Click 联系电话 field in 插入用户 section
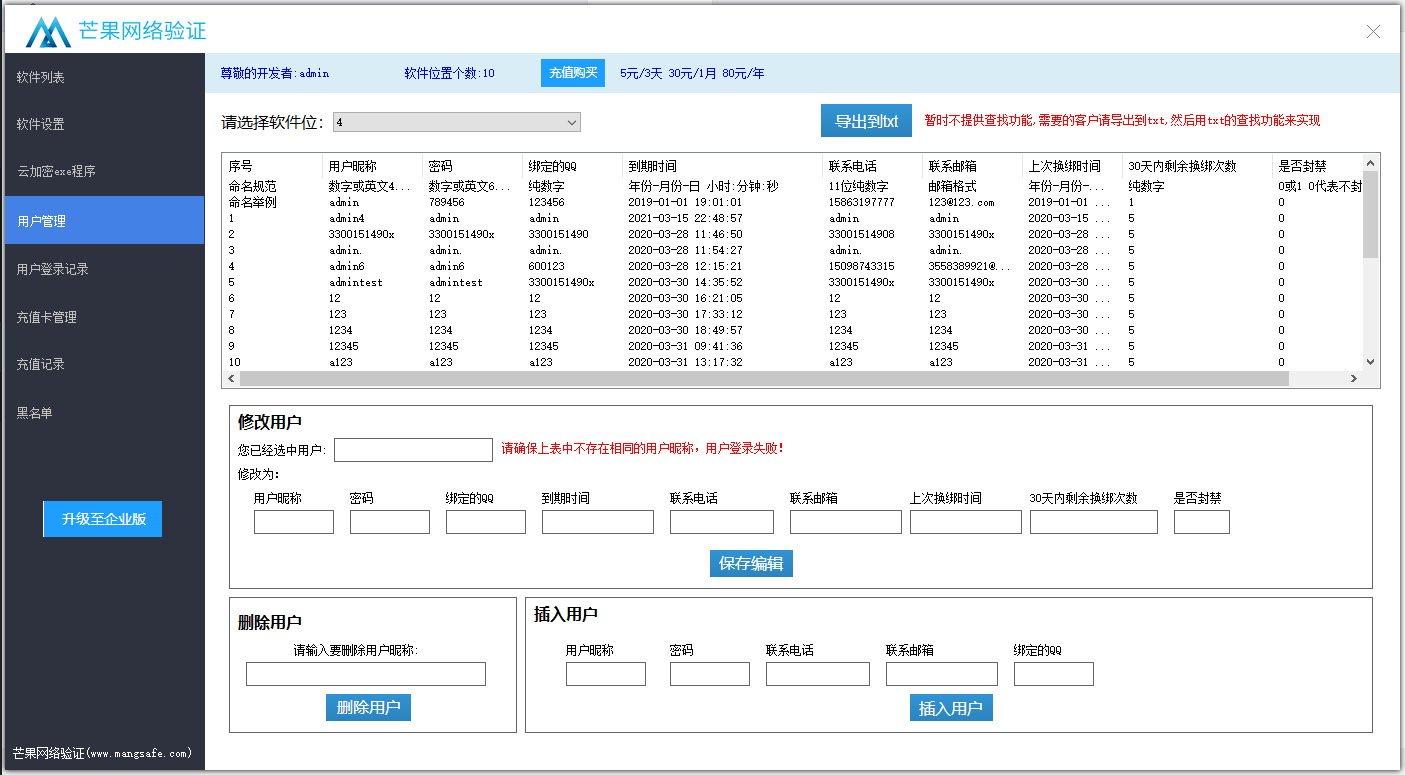 (x=818, y=674)
